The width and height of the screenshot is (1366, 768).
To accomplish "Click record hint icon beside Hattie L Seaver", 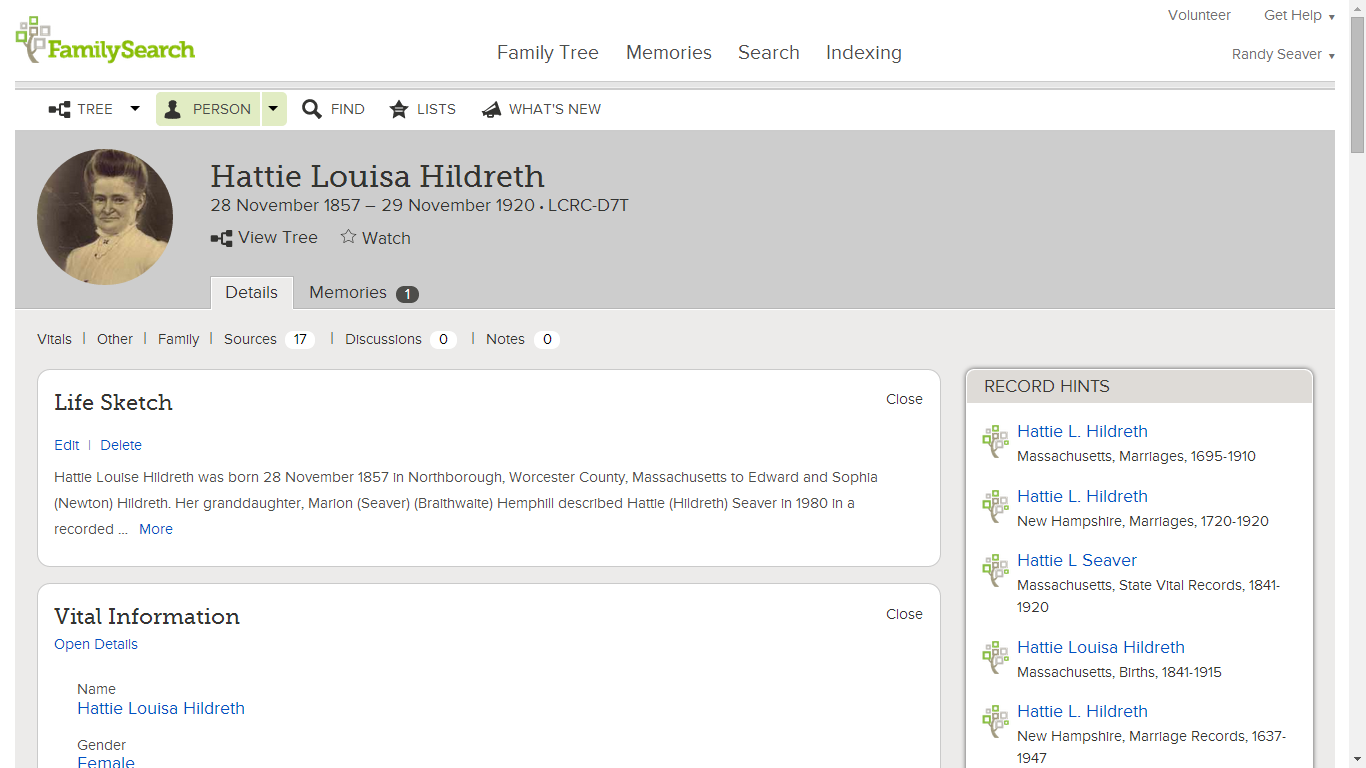I will [x=995, y=572].
